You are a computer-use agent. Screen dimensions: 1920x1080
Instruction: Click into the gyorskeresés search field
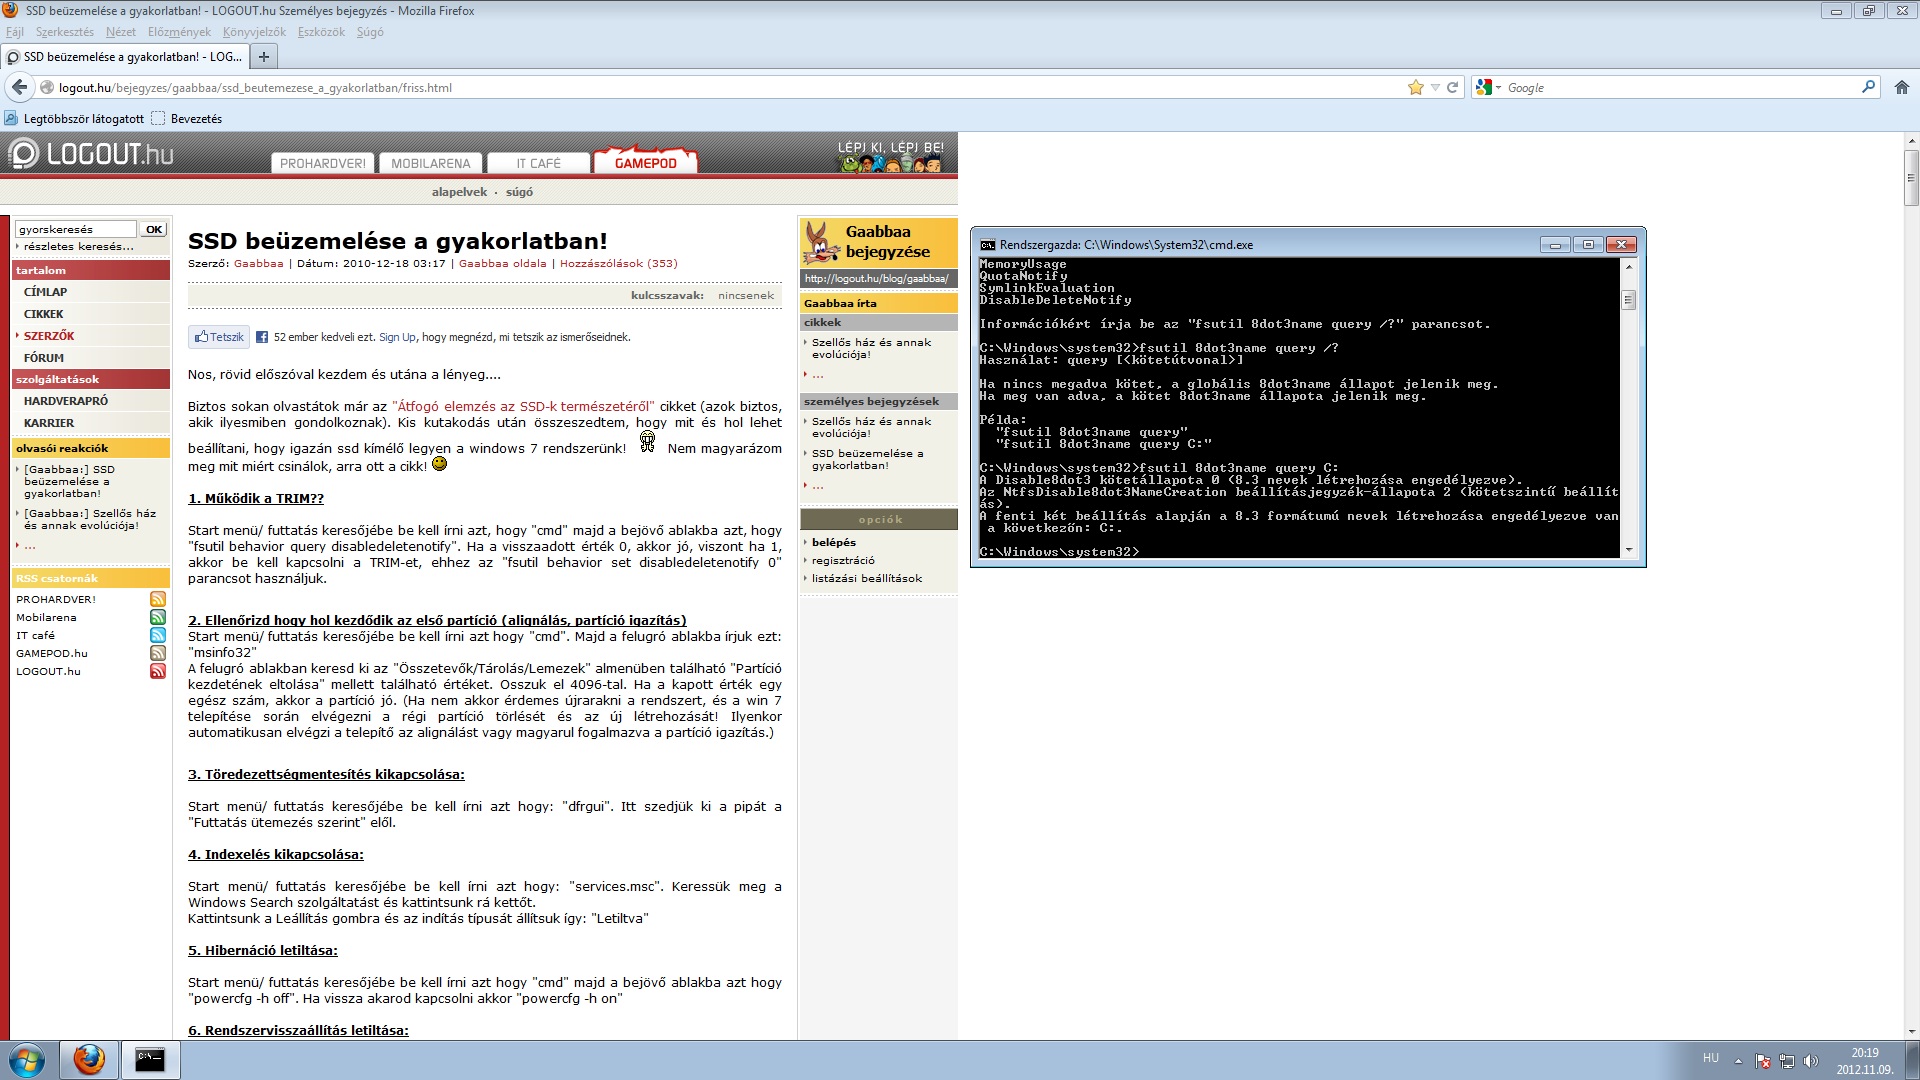tap(76, 229)
